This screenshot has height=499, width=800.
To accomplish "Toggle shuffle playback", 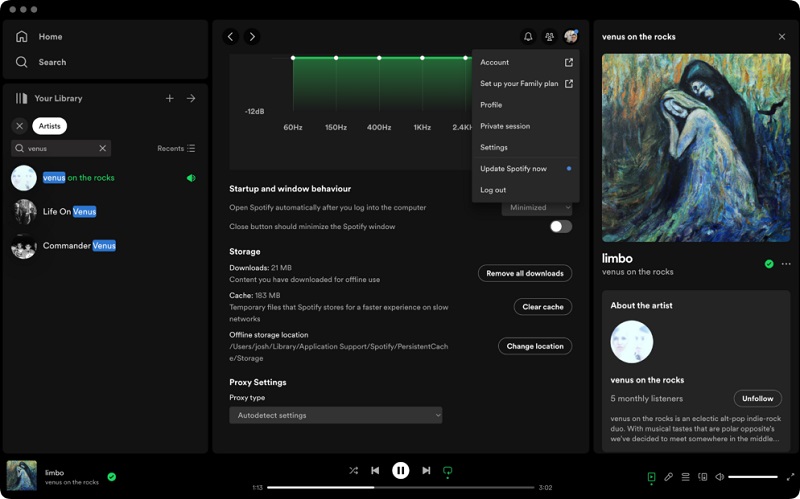I will pos(354,470).
